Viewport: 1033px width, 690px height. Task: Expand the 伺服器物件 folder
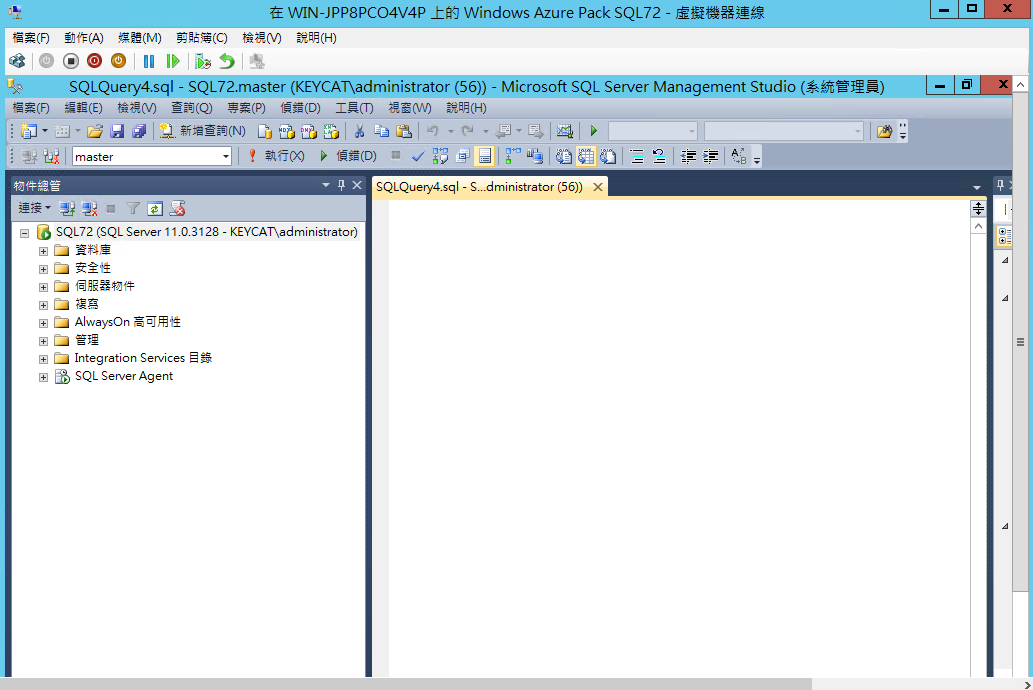pyautogui.click(x=43, y=287)
